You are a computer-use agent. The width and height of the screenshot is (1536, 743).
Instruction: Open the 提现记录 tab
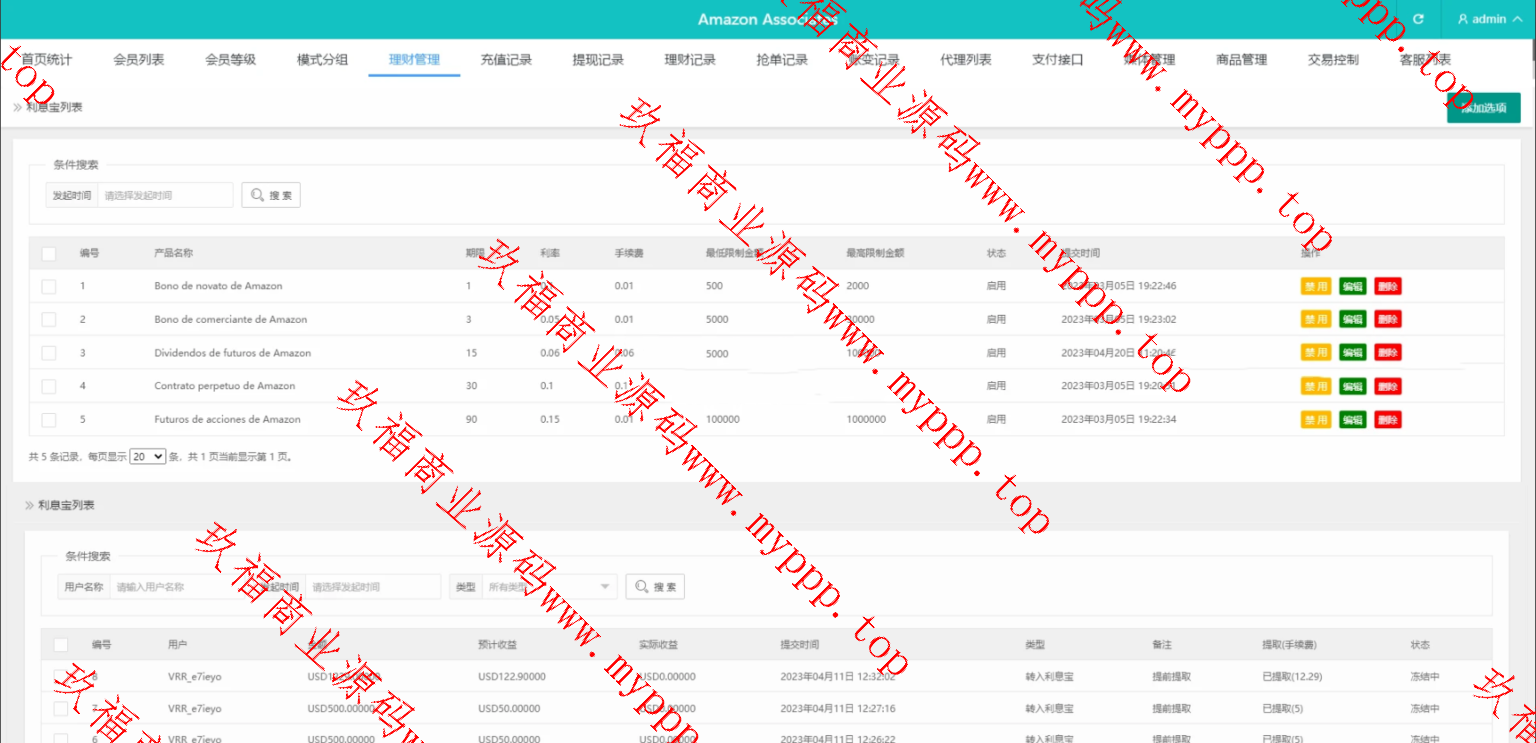point(598,60)
